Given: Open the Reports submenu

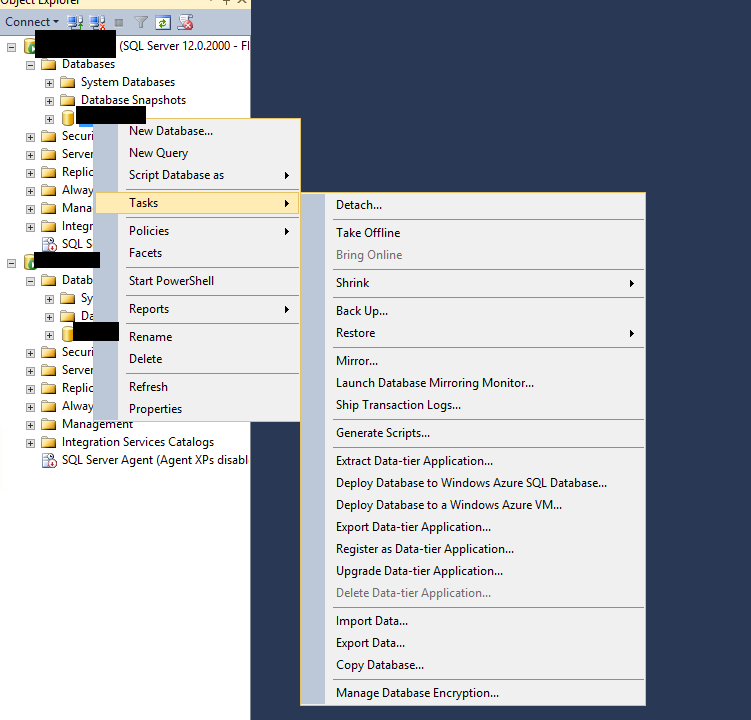Looking at the screenshot, I should click(197, 309).
